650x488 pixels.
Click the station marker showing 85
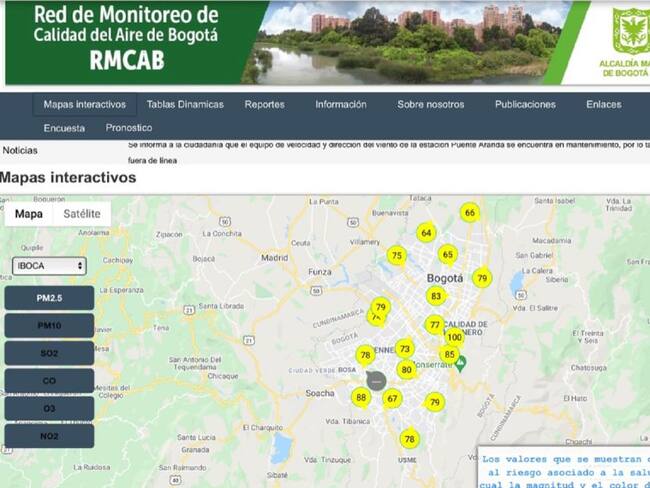[x=449, y=354]
